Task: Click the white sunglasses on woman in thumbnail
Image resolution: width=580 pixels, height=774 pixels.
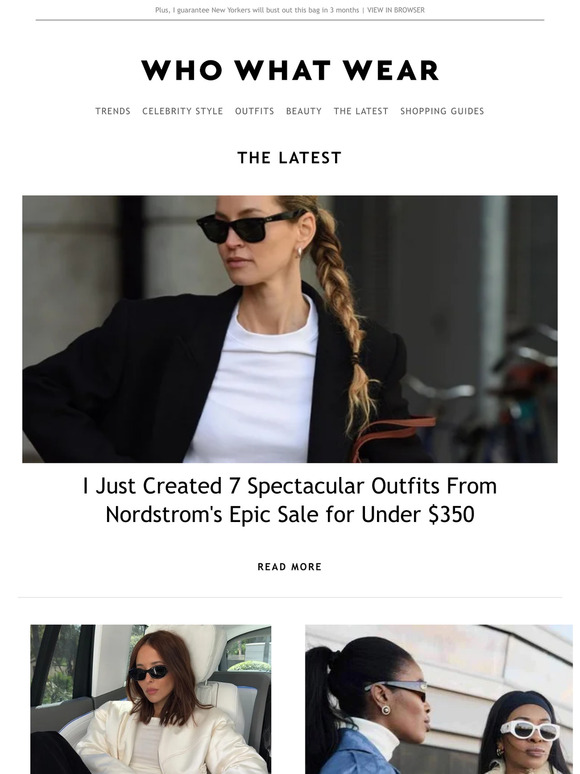Action: pos(530,730)
